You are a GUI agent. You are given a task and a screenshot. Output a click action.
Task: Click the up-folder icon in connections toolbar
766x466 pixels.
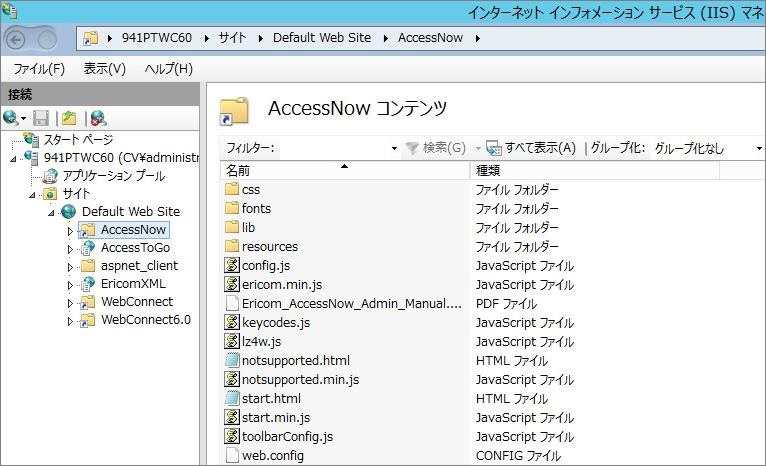(69, 118)
